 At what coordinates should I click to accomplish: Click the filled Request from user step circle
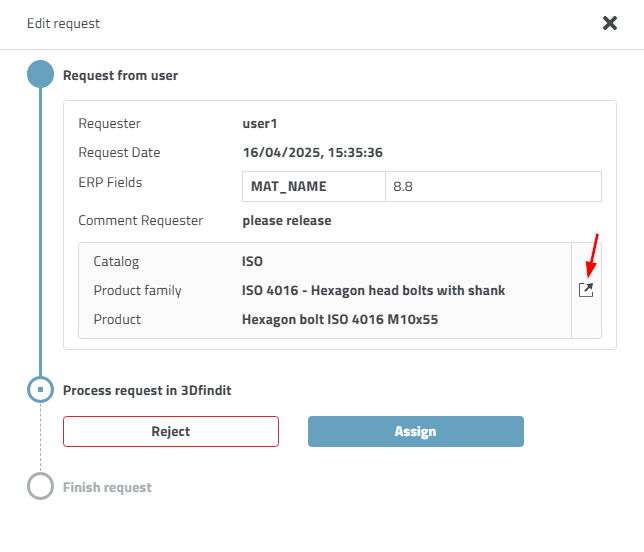[40, 75]
